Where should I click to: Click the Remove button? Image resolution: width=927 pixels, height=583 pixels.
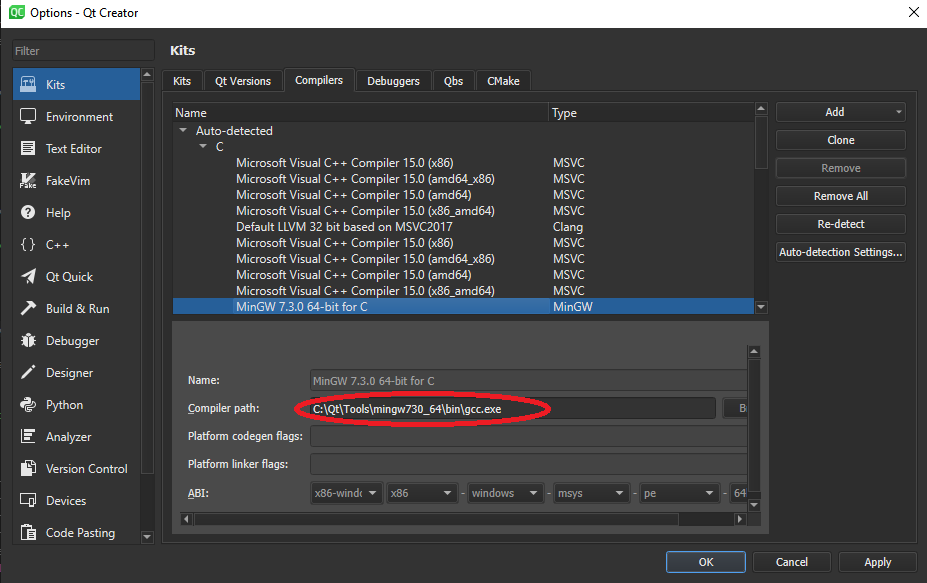(841, 168)
